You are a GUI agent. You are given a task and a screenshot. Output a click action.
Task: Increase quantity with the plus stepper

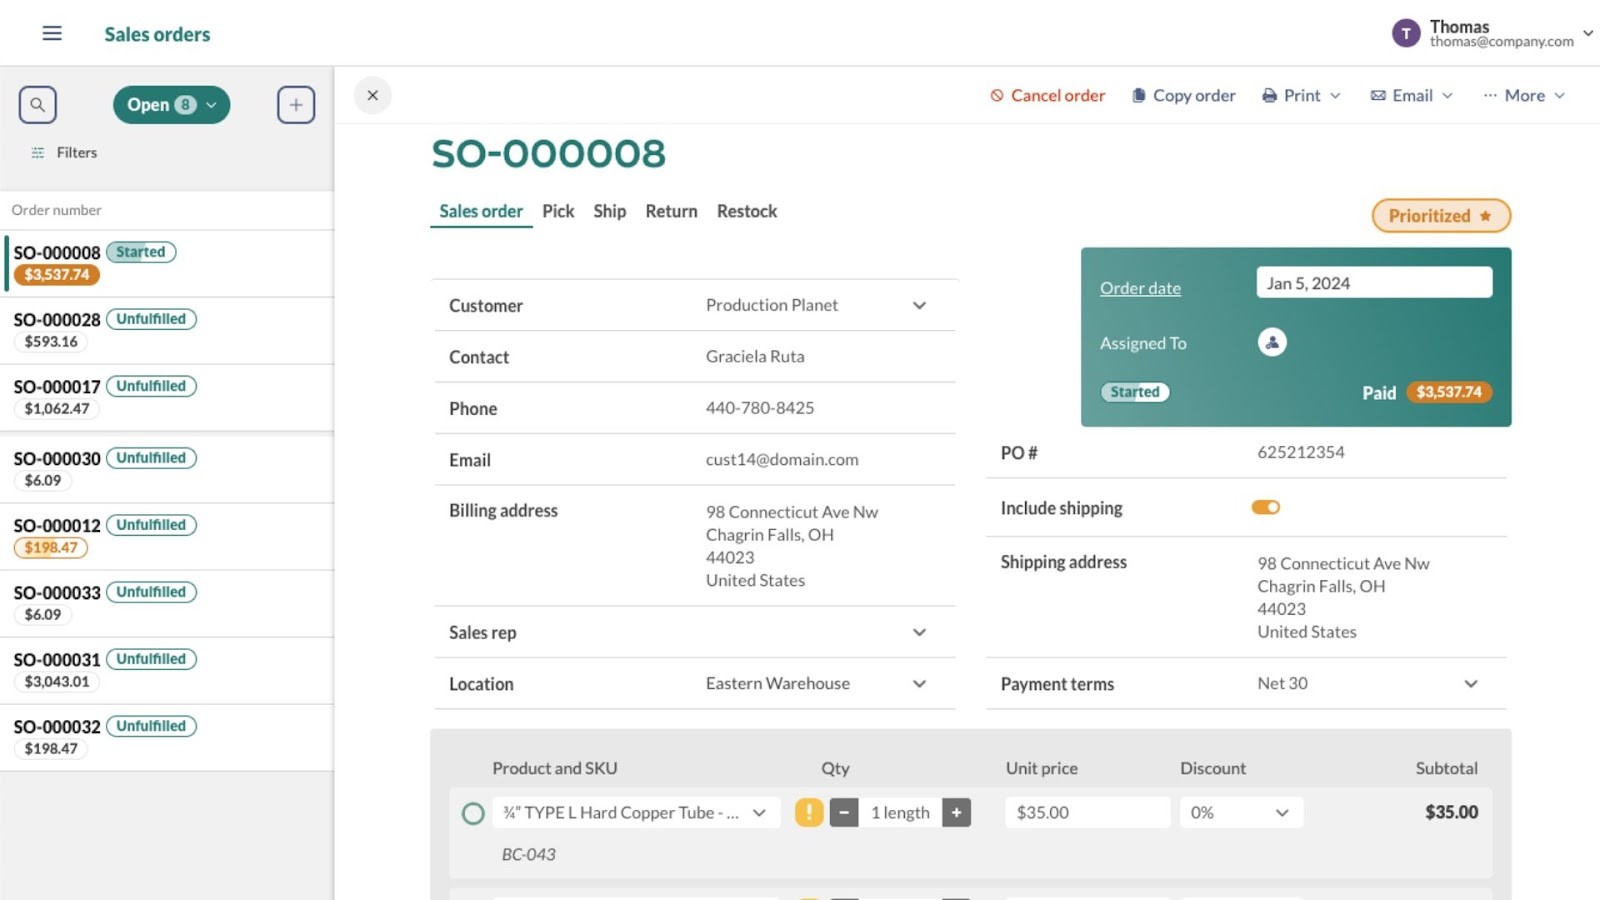(956, 812)
